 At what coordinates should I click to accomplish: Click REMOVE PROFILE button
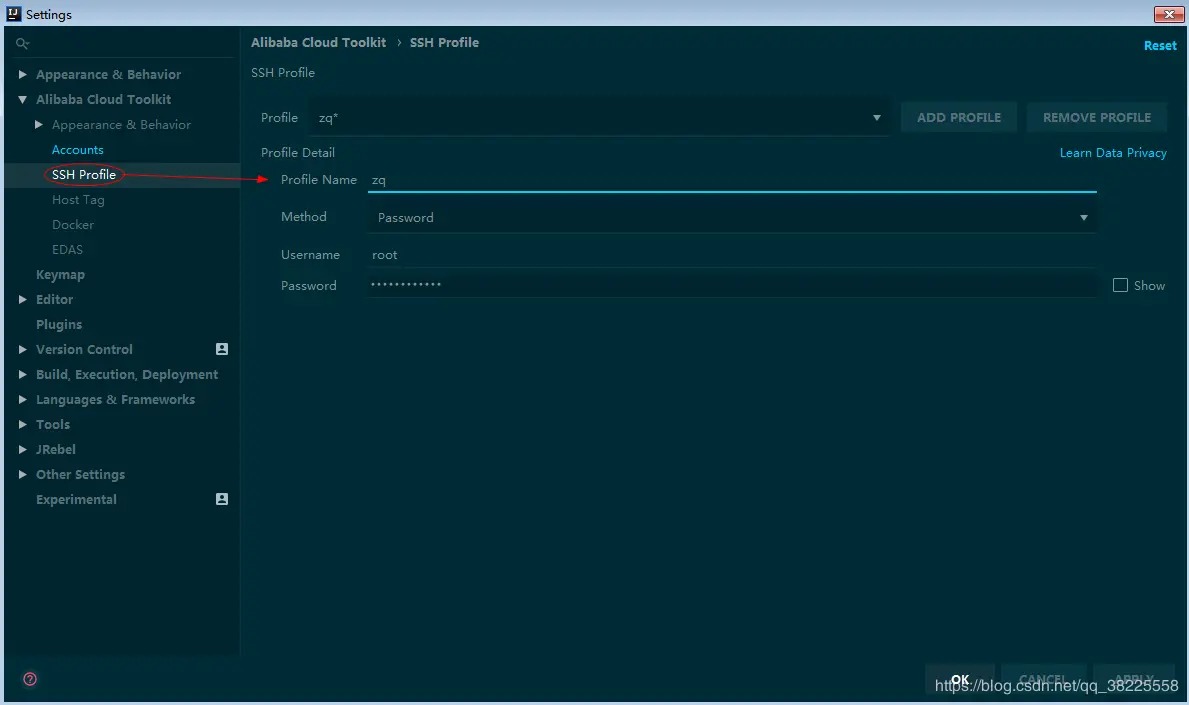point(1096,118)
